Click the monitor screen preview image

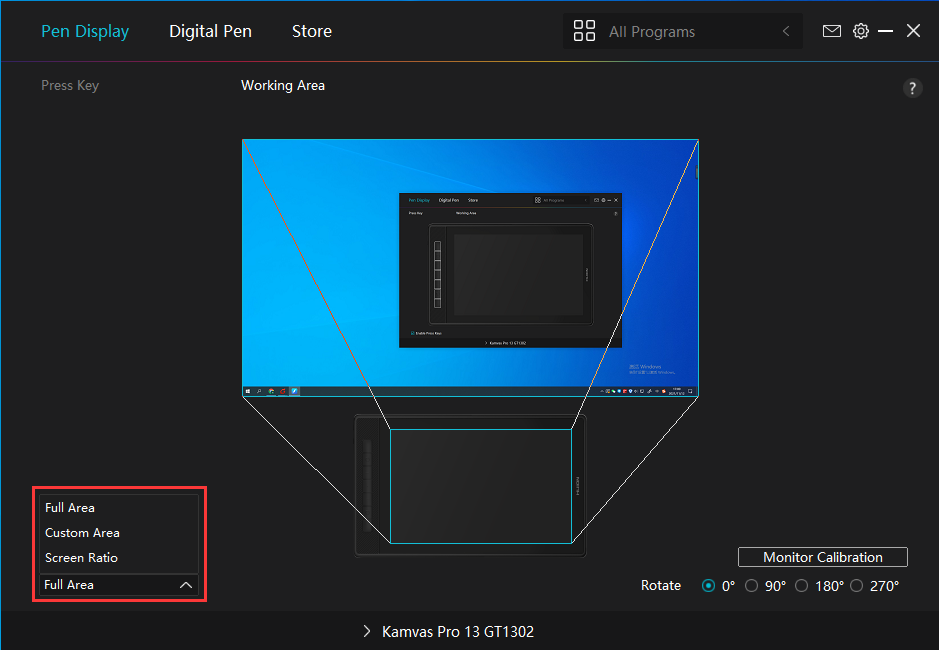[x=470, y=268]
